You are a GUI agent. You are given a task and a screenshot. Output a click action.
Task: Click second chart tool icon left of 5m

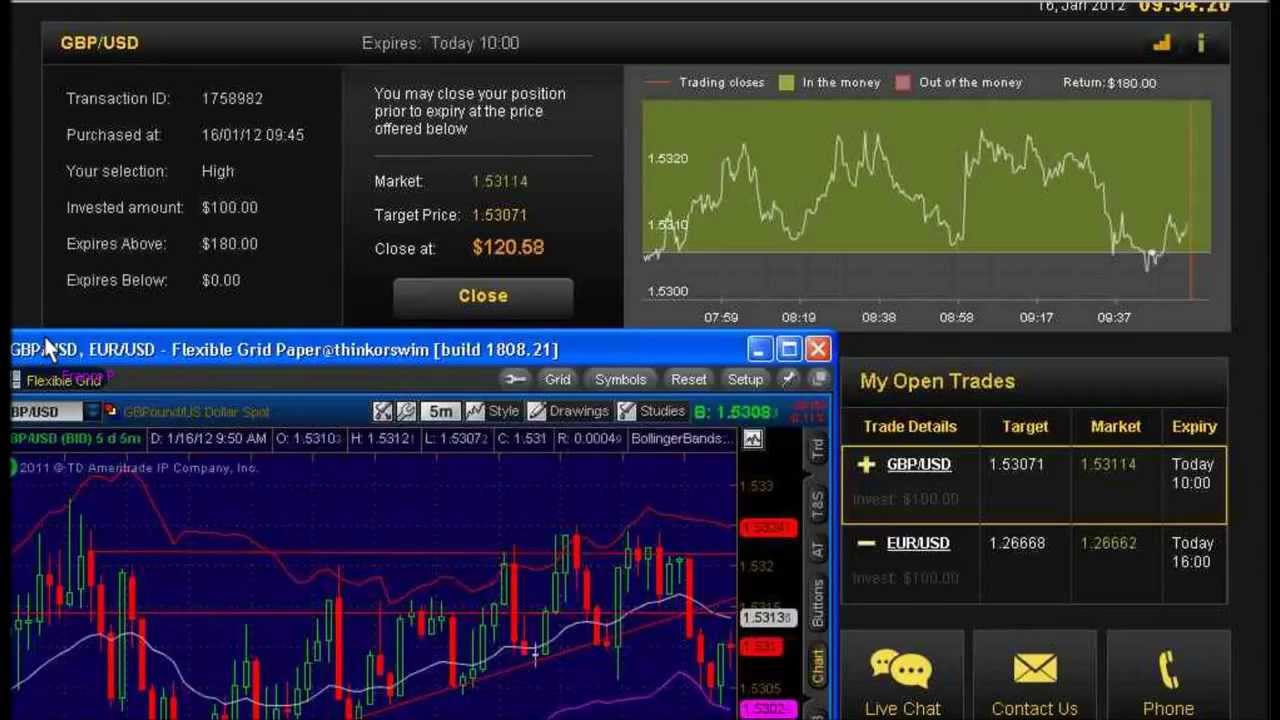click(x=406, y=411)
